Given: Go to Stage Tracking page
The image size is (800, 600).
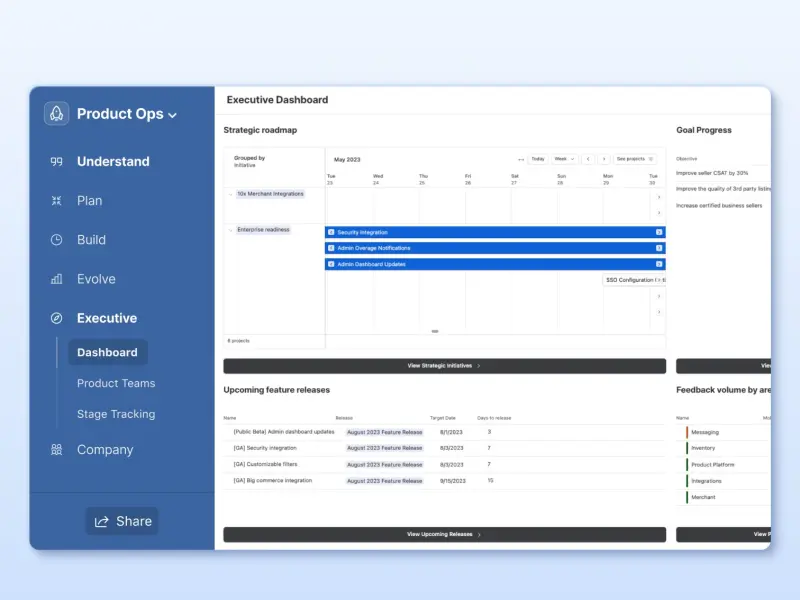Looking at the screenshot, I should click(x=116, y=414).
